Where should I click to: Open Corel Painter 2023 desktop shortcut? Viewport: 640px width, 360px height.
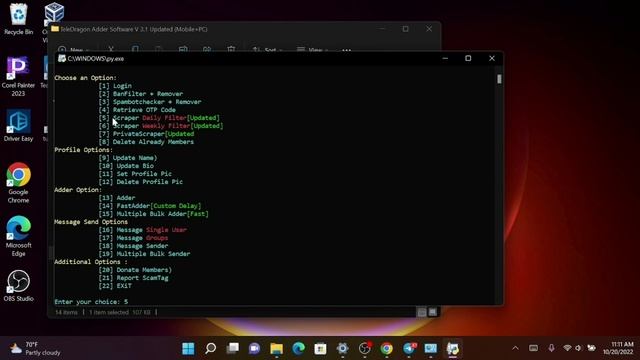coord(18,77)
